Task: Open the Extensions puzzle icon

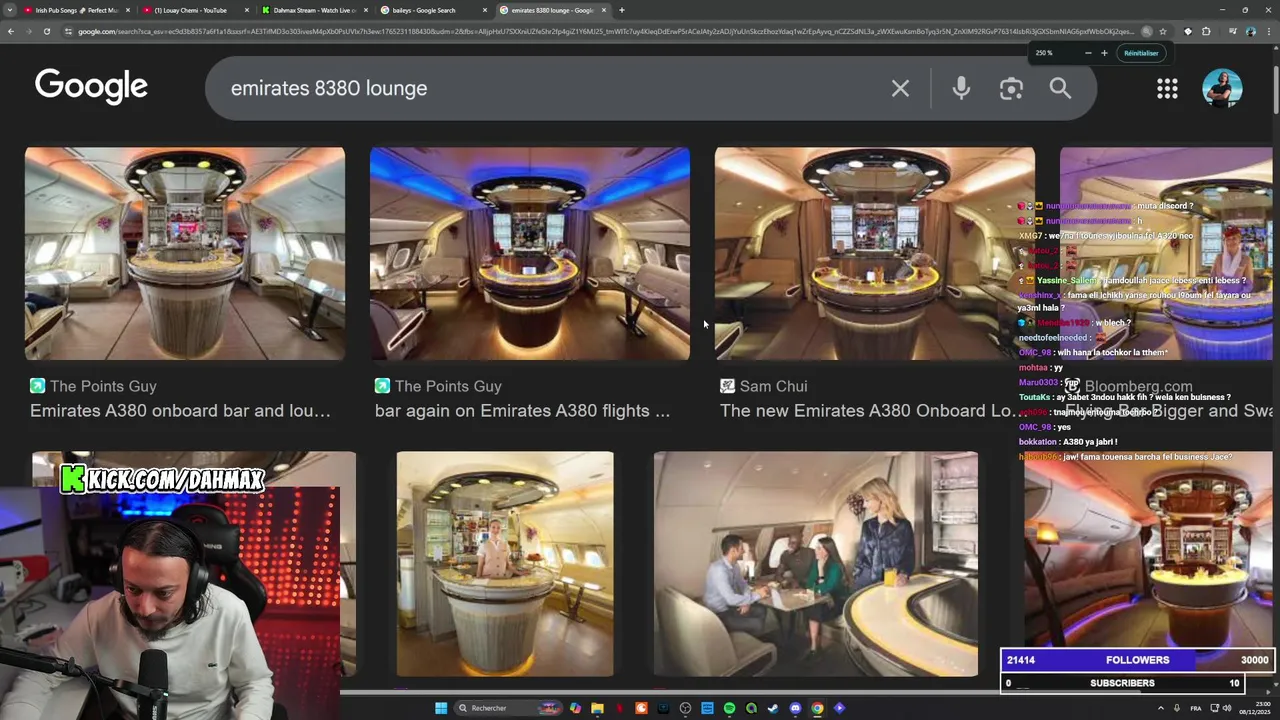Action: 1206,31
